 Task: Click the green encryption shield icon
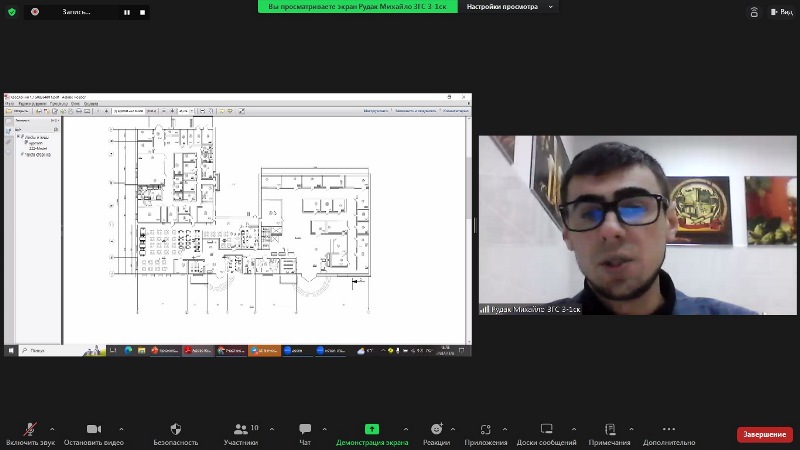click(12, 12)
